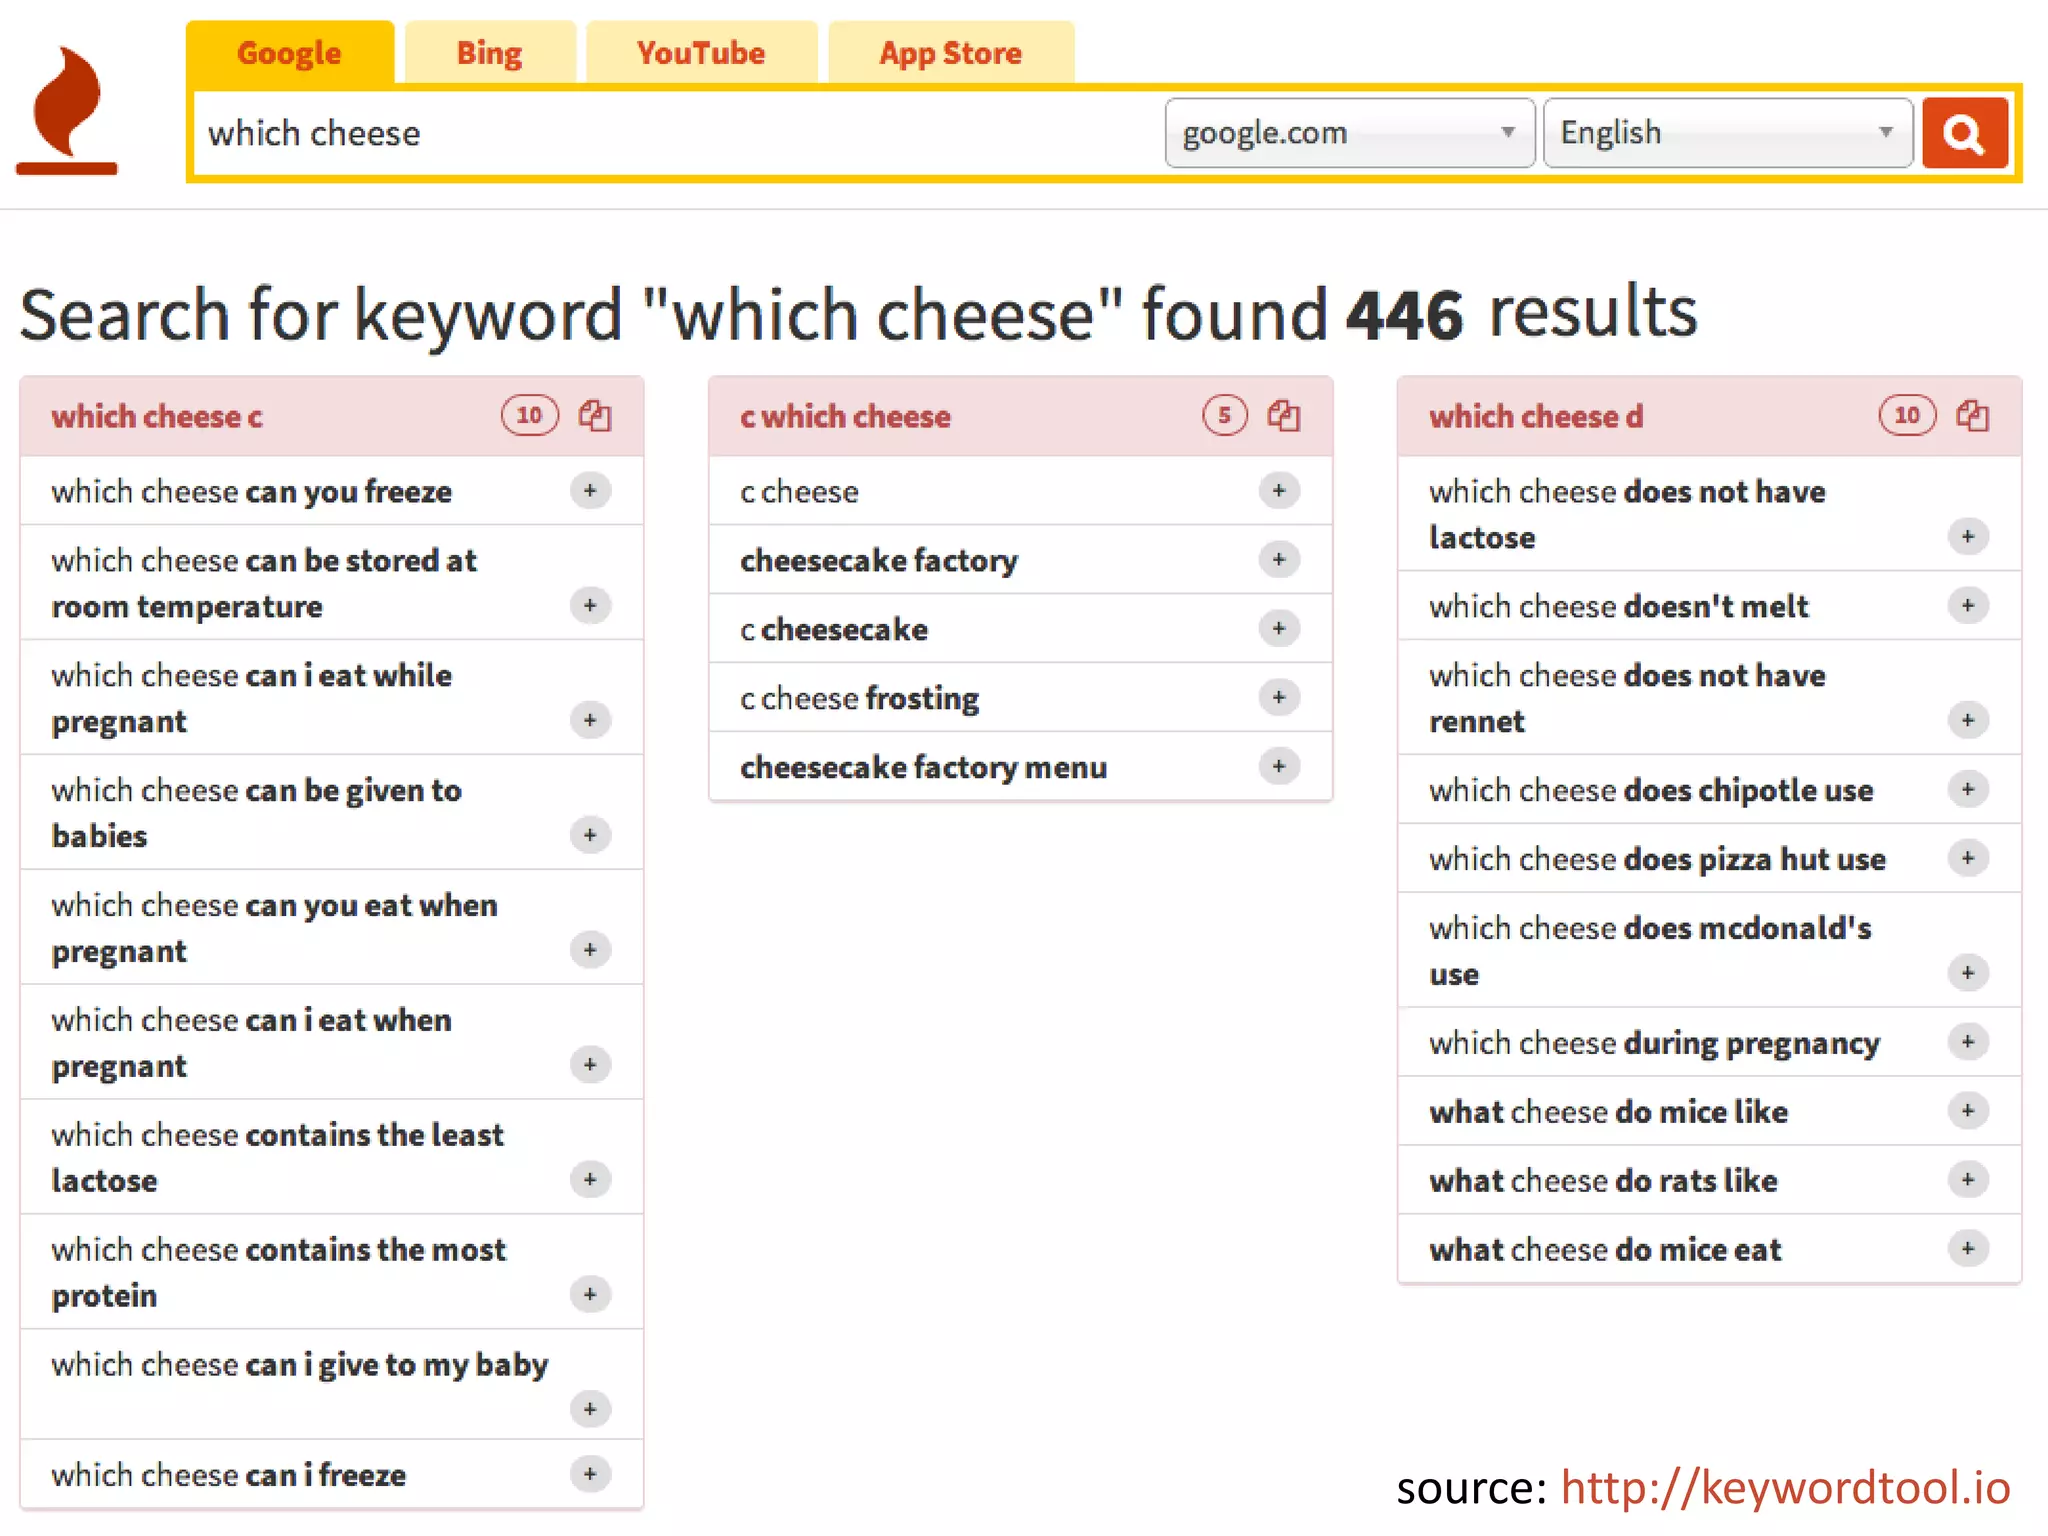Copy all 'which cheese d' keywords icon

coord(1972,415)
